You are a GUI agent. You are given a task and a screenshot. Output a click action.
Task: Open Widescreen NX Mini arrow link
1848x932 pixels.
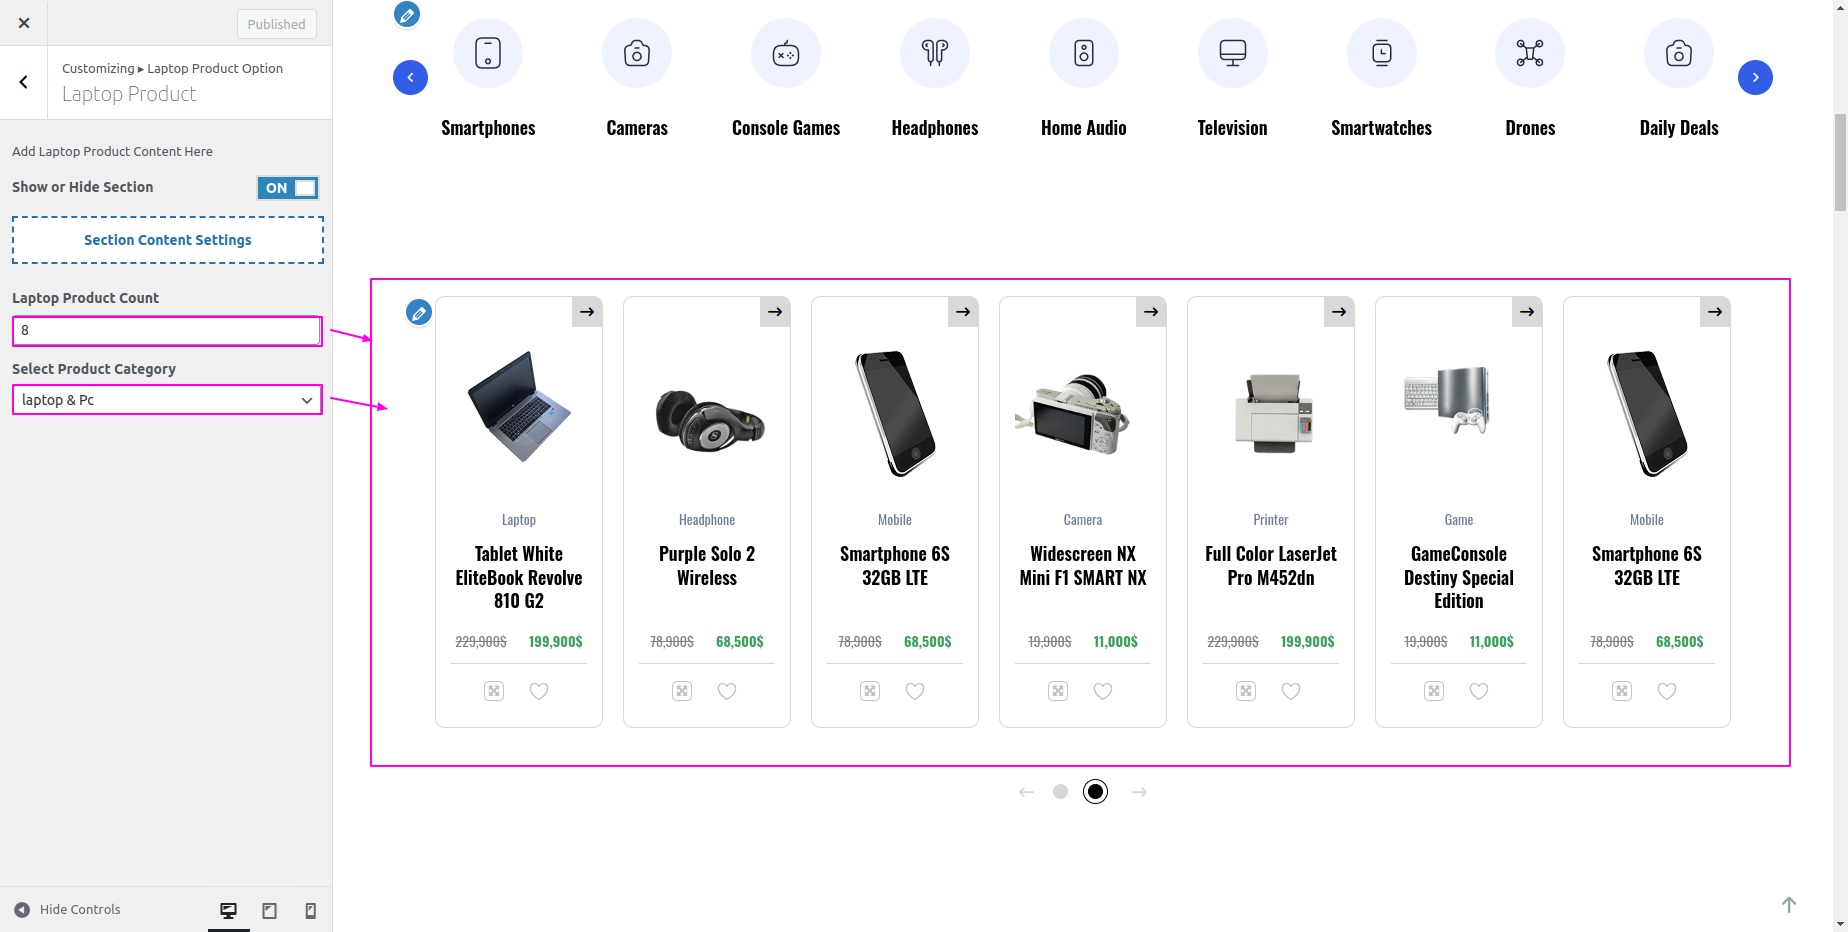pos(1151,312)
